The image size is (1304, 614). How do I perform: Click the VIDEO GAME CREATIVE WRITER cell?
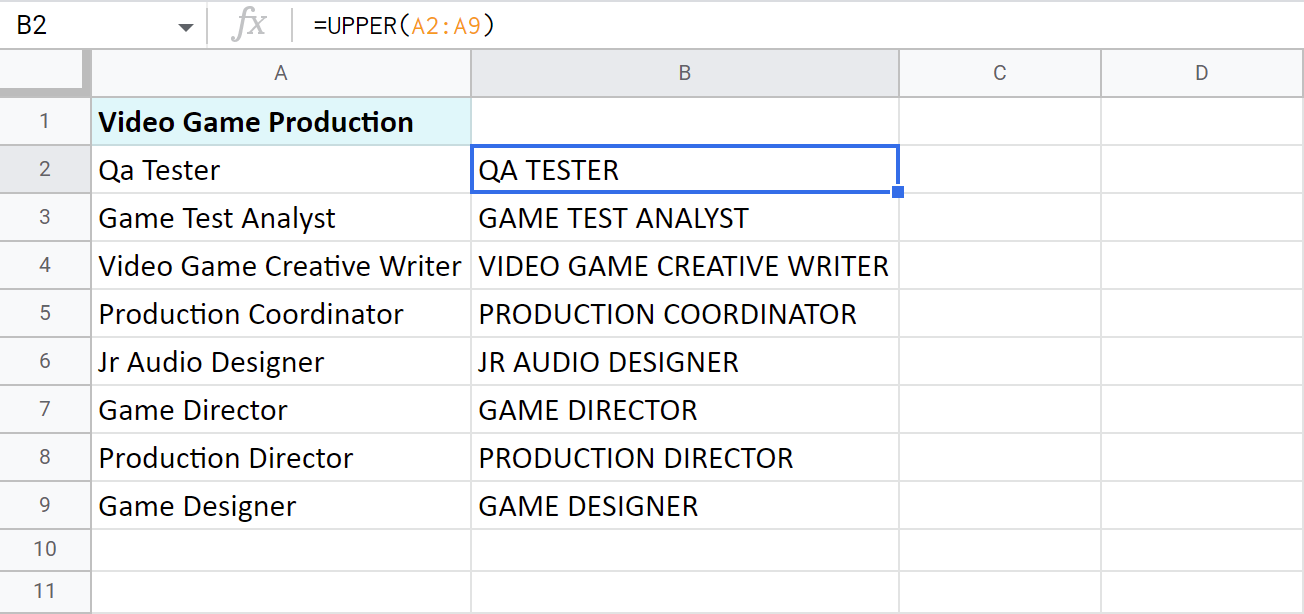tap(685, 266)
